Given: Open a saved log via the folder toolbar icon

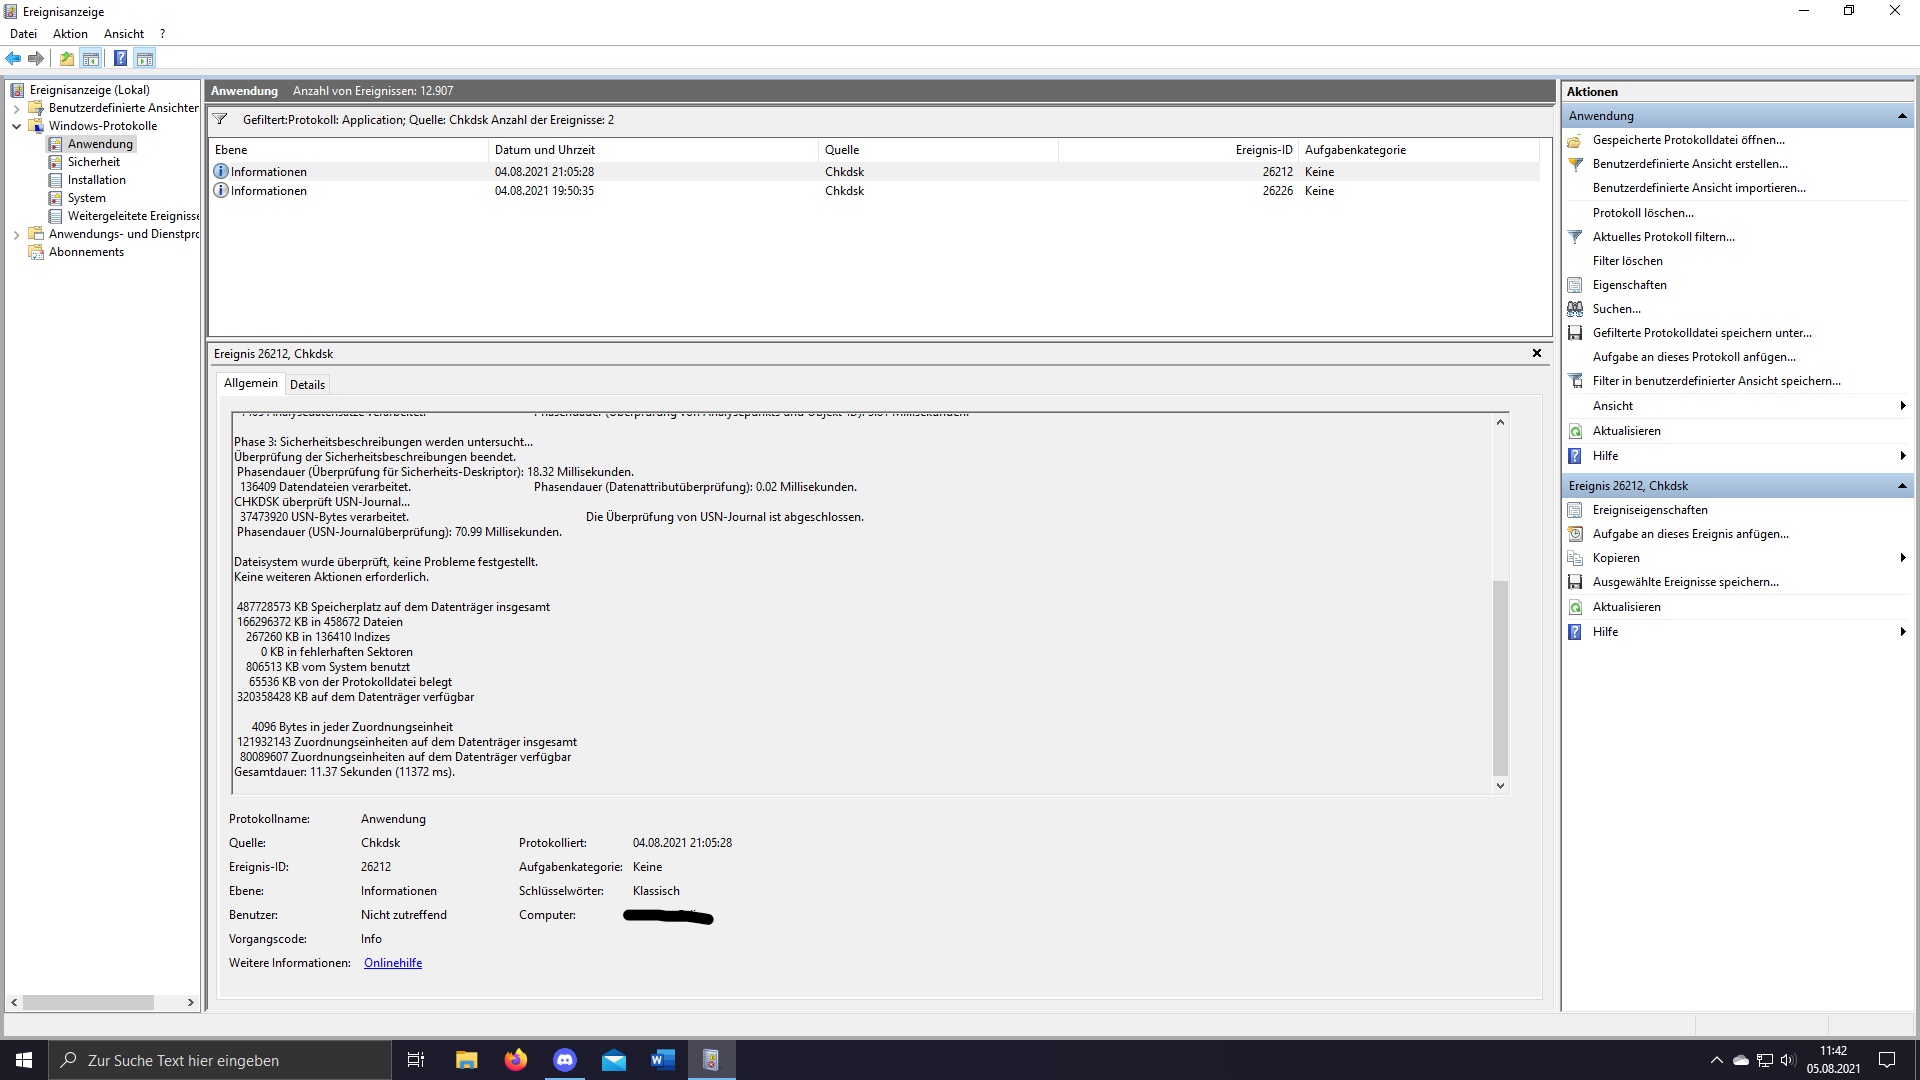Looking at the screenshot, I should [66, 58].
